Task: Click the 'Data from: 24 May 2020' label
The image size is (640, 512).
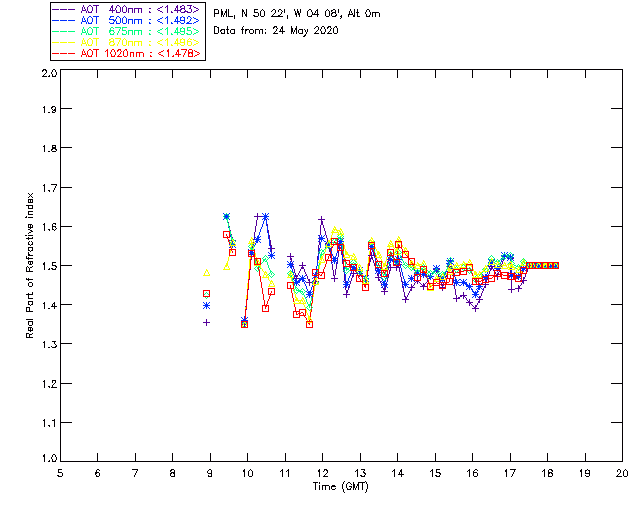Action: [x=276, y=31]
